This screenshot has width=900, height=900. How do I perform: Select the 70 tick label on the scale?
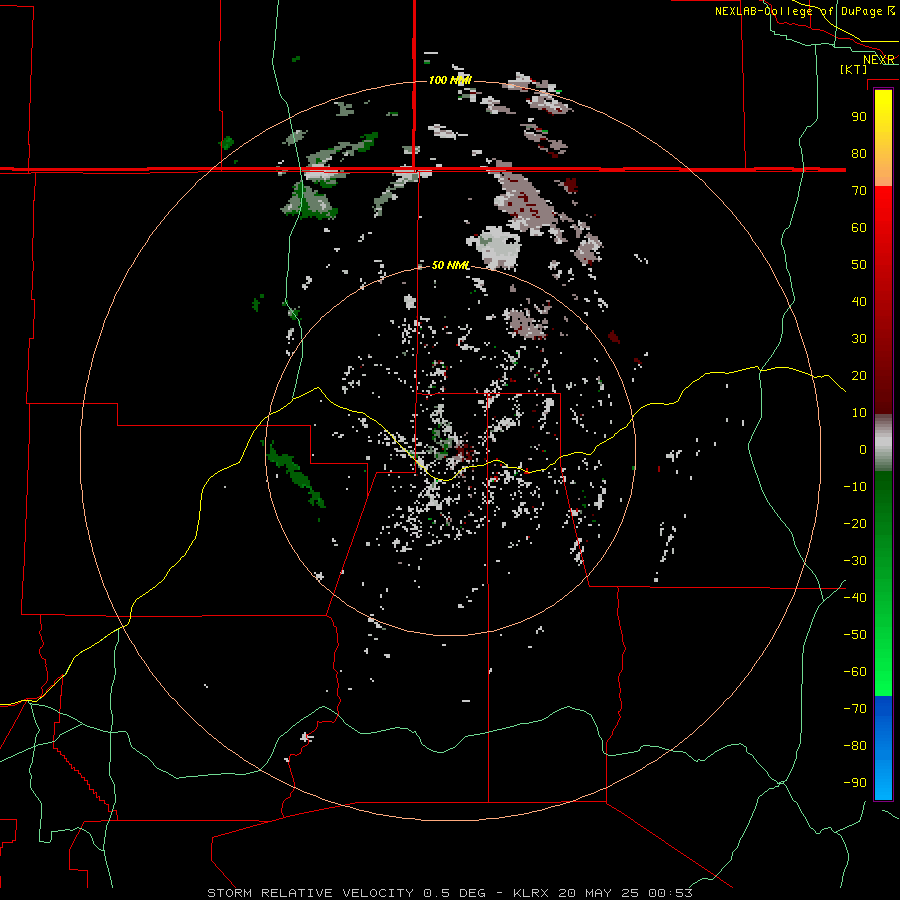pos(859,191)
